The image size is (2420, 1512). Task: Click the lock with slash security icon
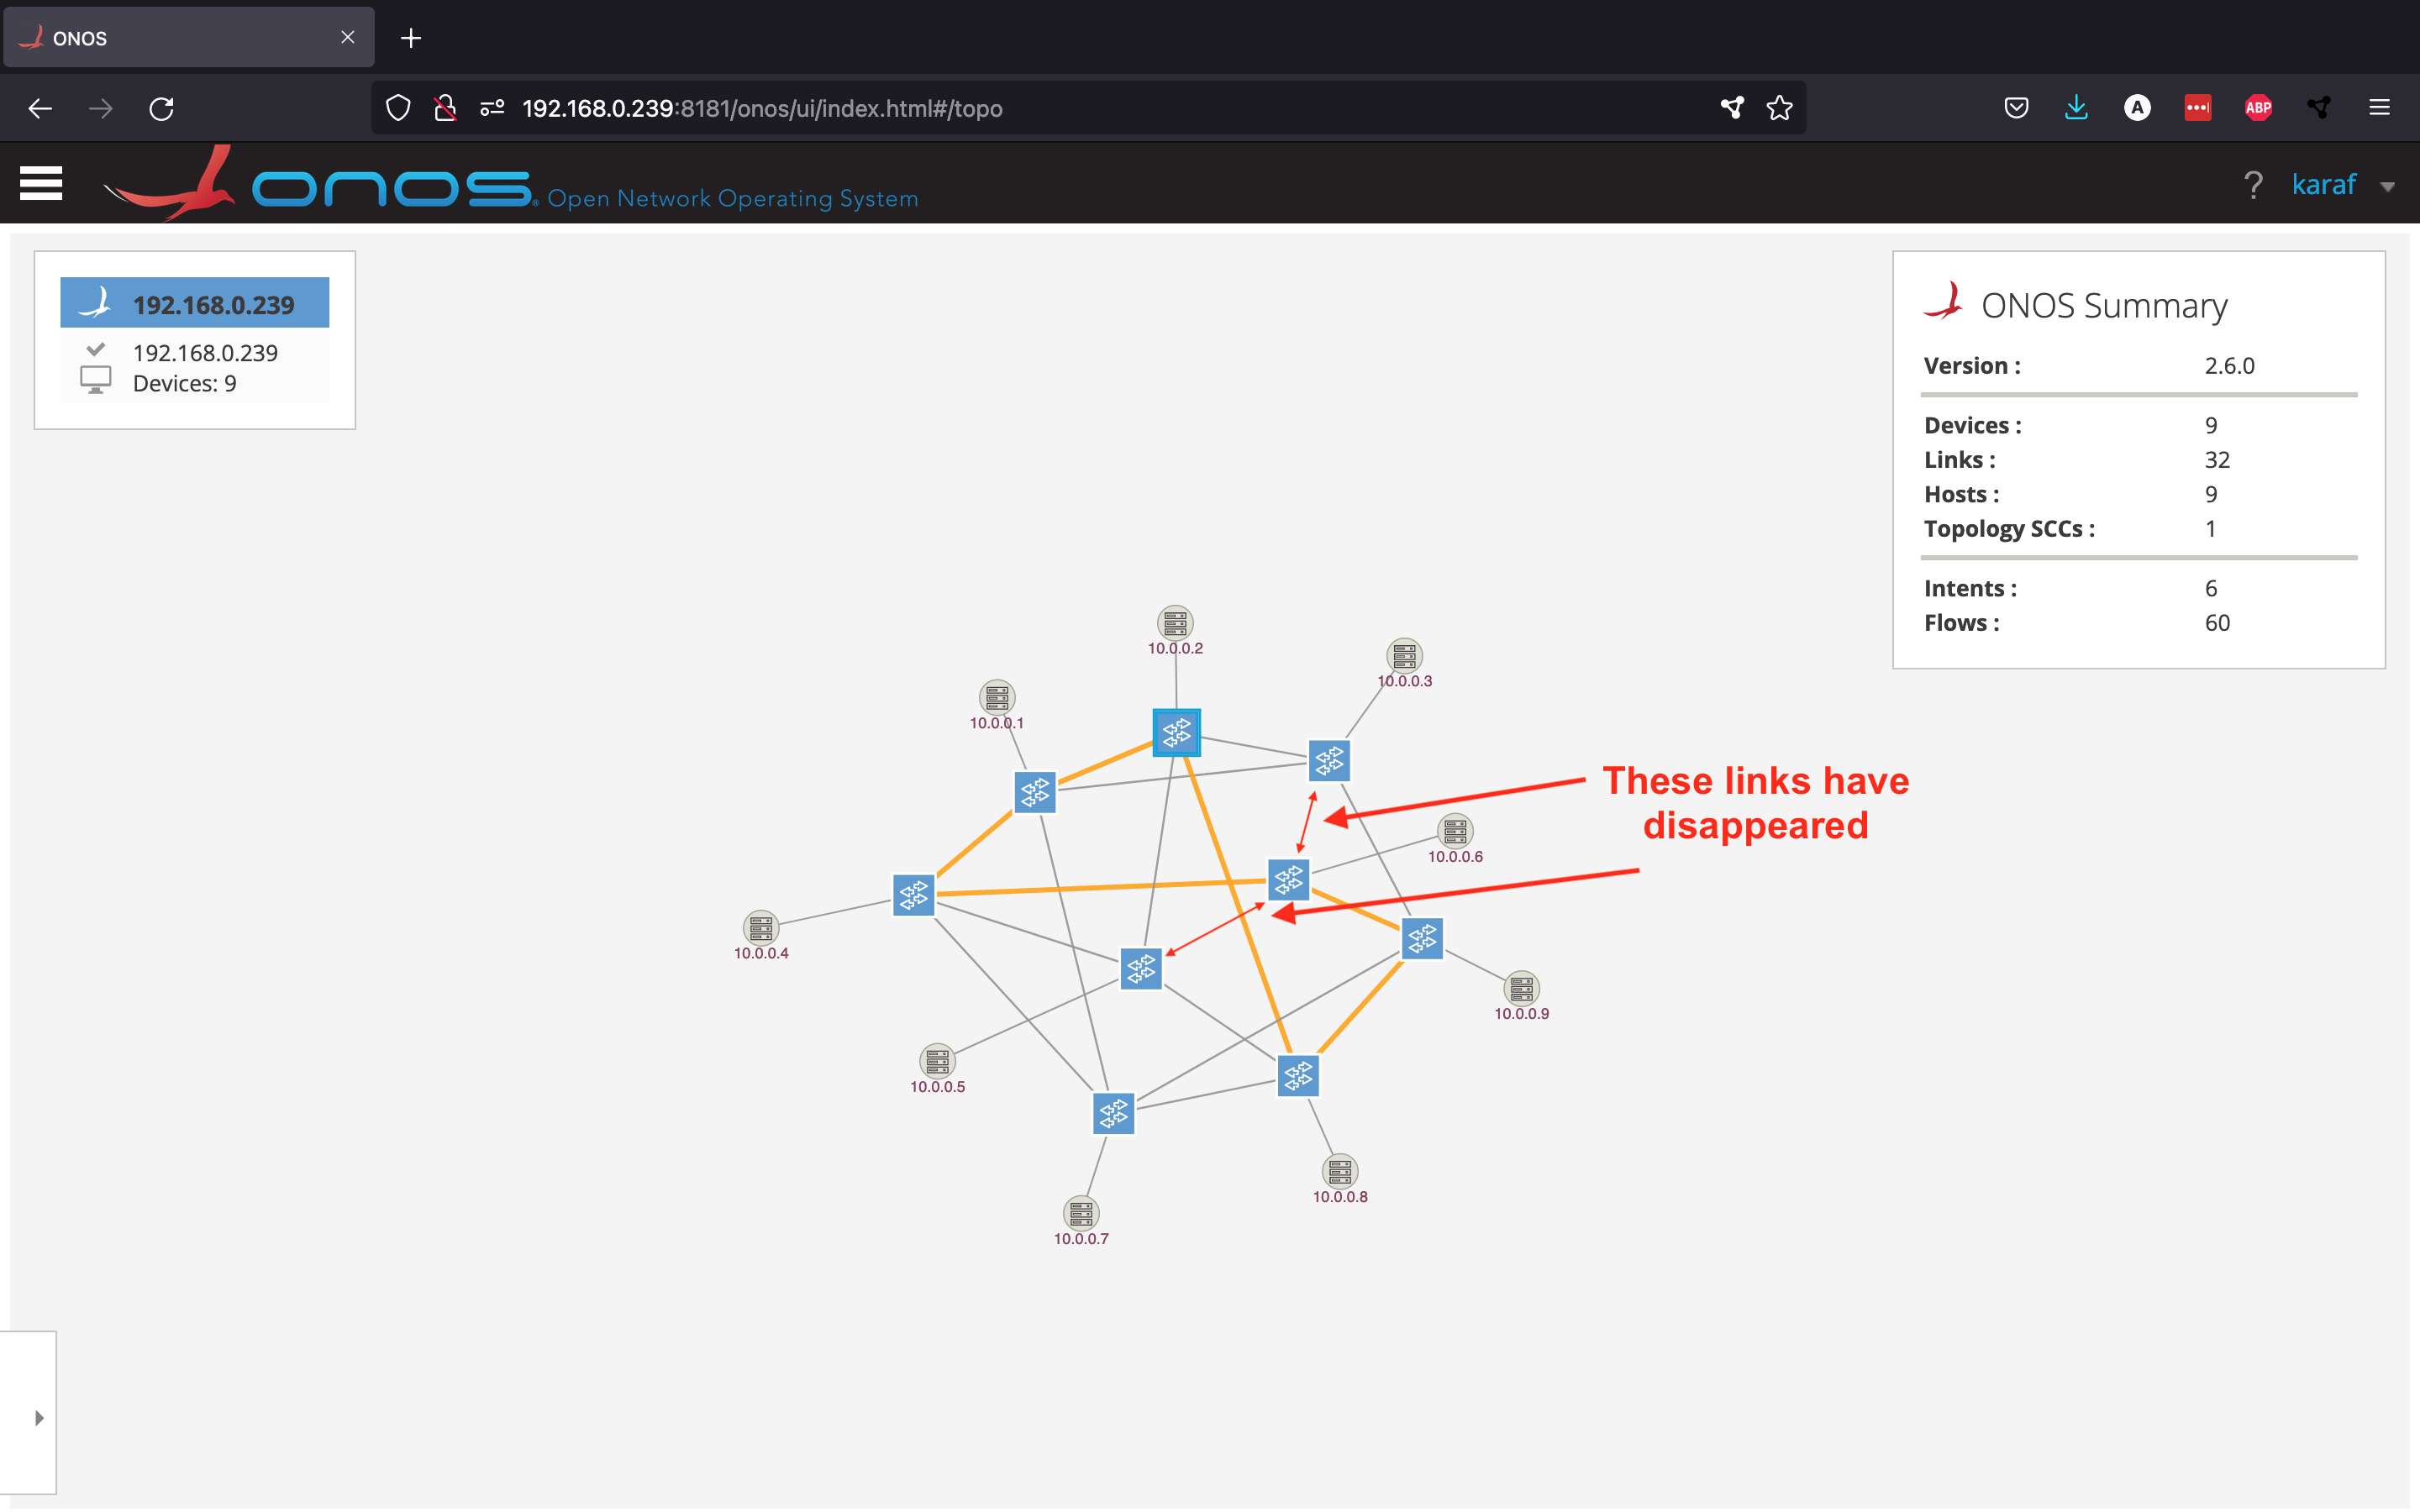[x=445, y=108]
